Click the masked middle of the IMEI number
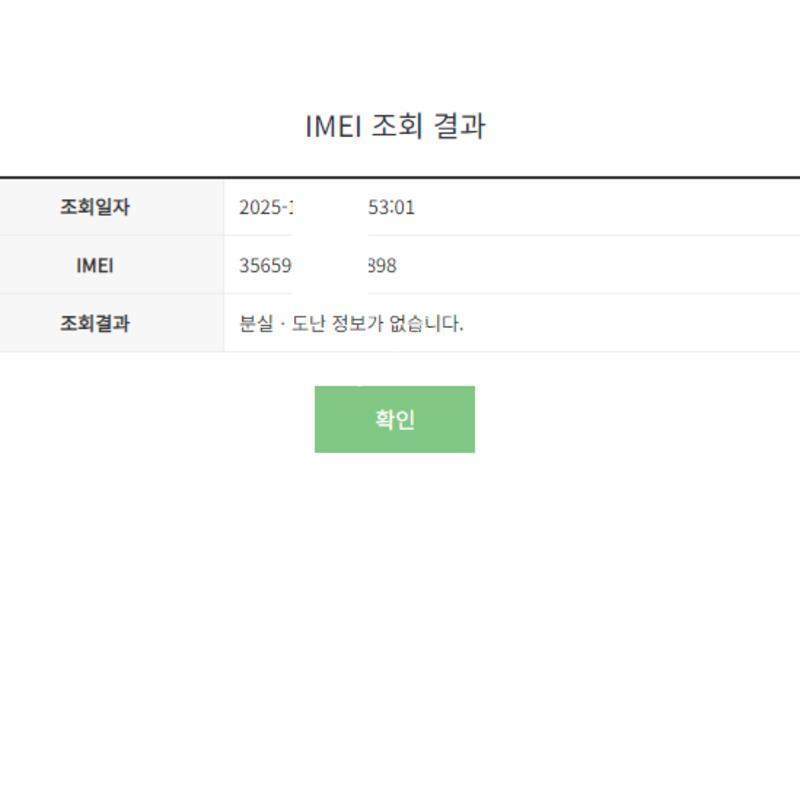This screenshot has width=800, height=800. tap(330, 266)
